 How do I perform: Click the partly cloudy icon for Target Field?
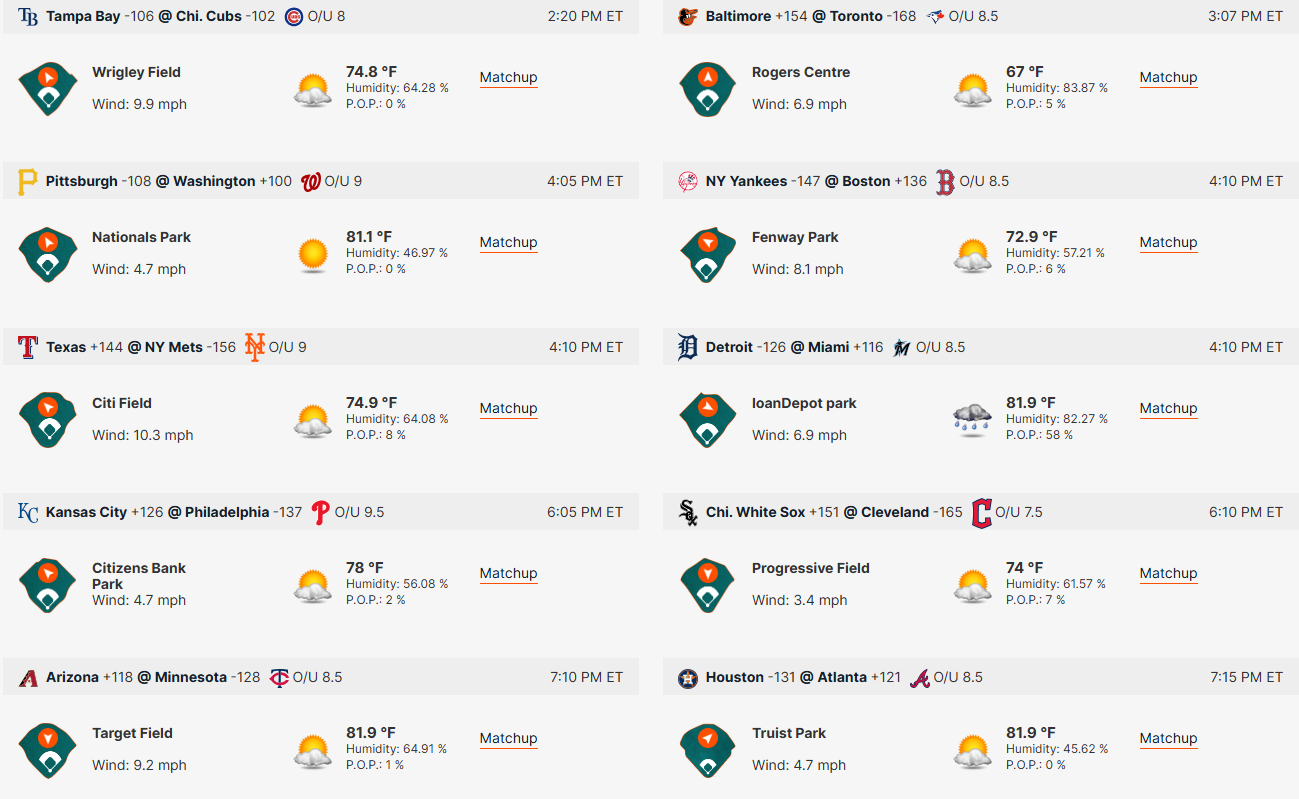pyautogui.click(x=313, y=750)
